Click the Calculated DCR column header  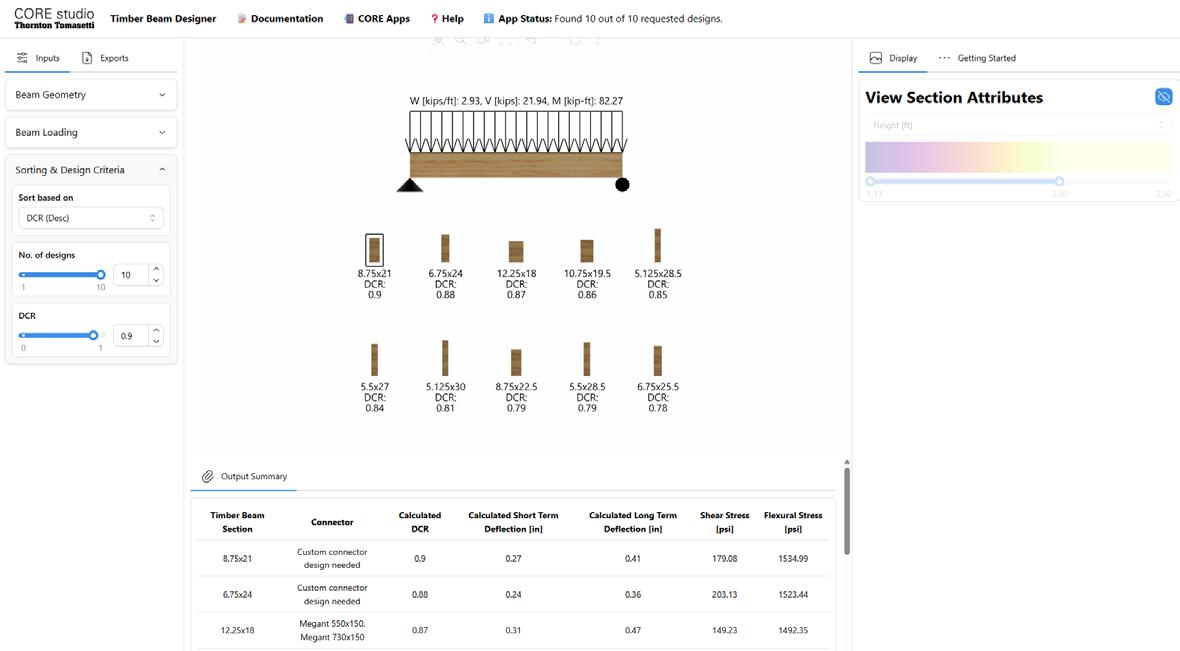click(420, 522)
